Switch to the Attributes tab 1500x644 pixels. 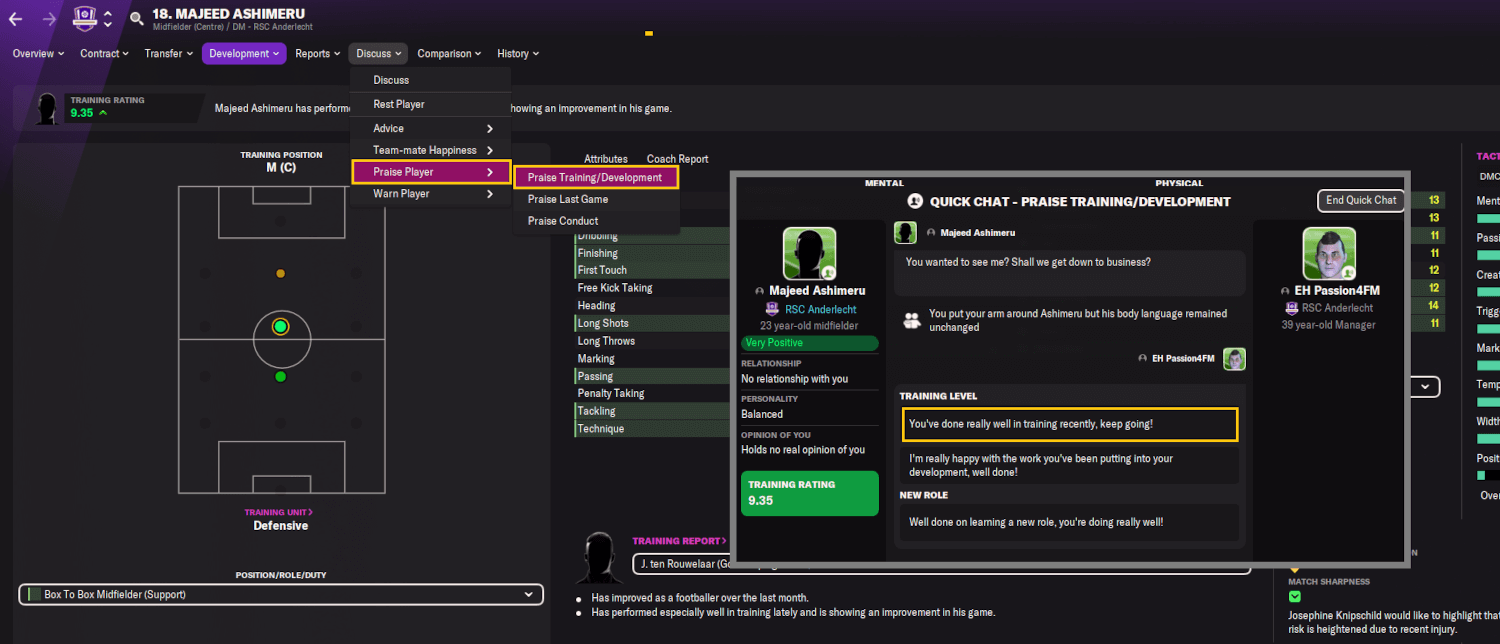coord(606,159)
